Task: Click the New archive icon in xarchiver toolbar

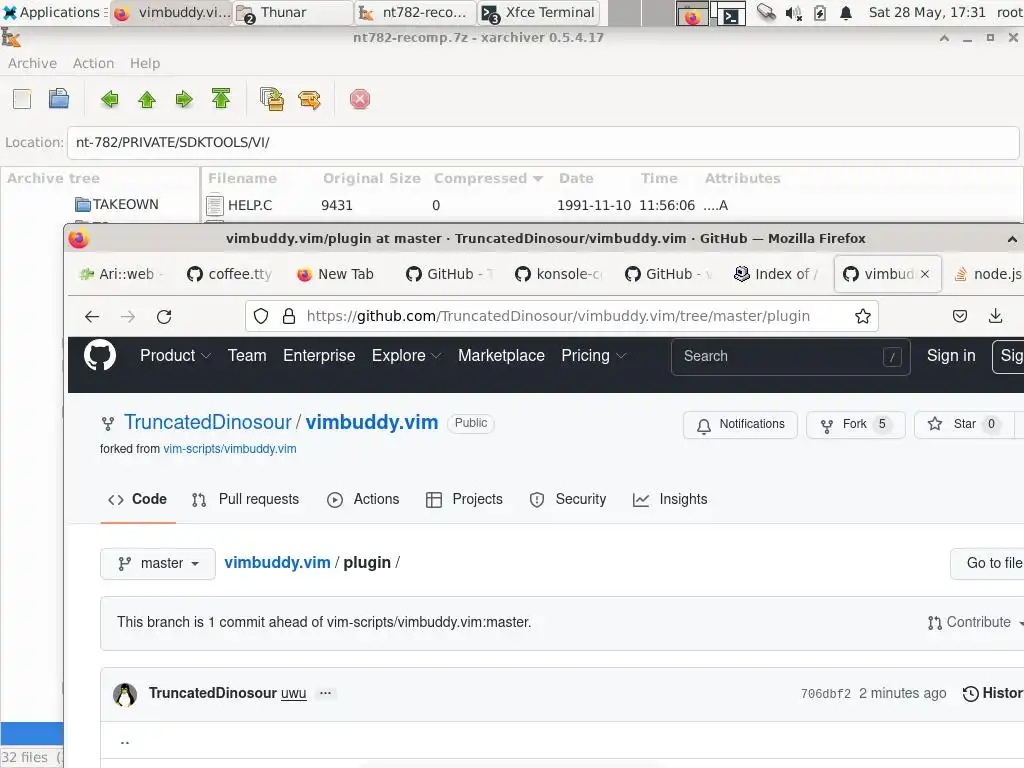Action: [22, 99]
